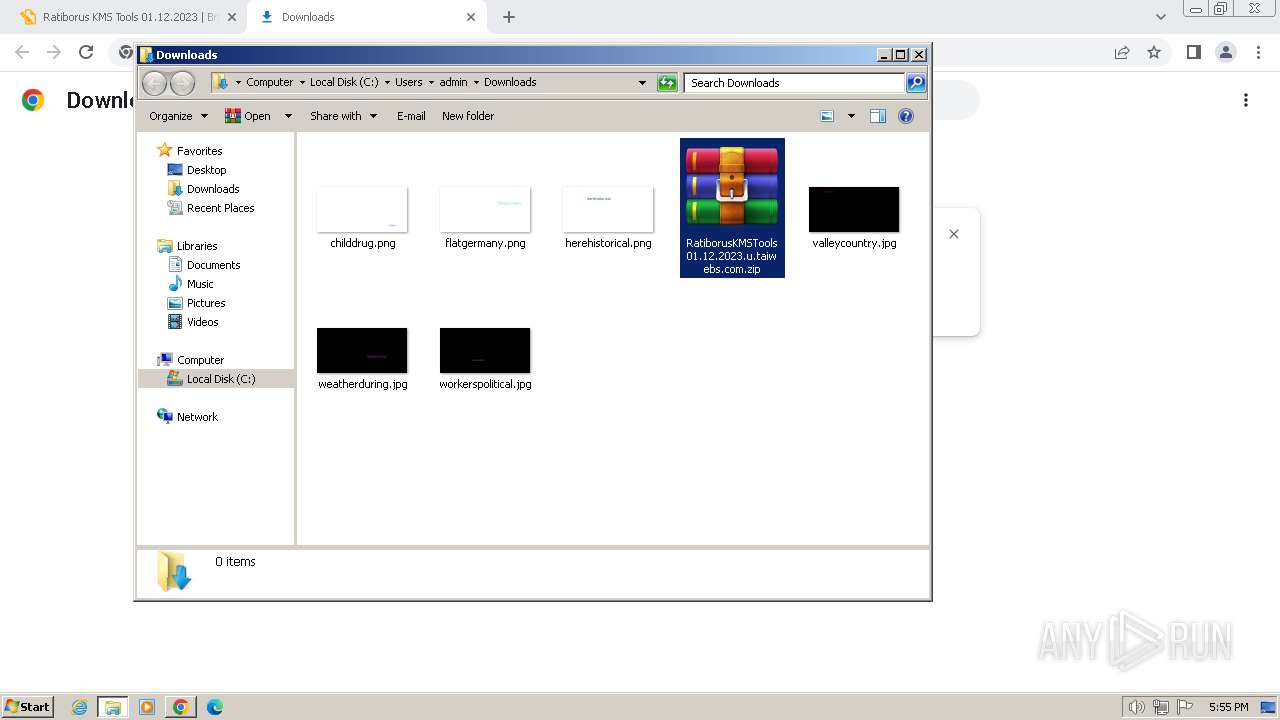The height and width of the screenshot is (720, 1280).
Task: Open the Videos library
Action: pyautogui.click(x=202, y=322)
